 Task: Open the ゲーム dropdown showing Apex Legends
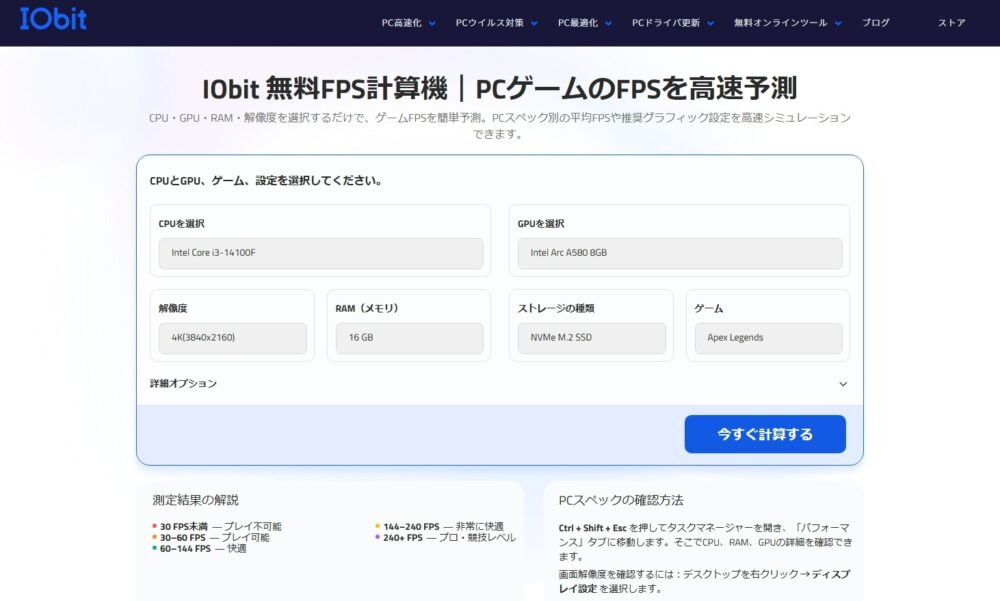[768, 338]
